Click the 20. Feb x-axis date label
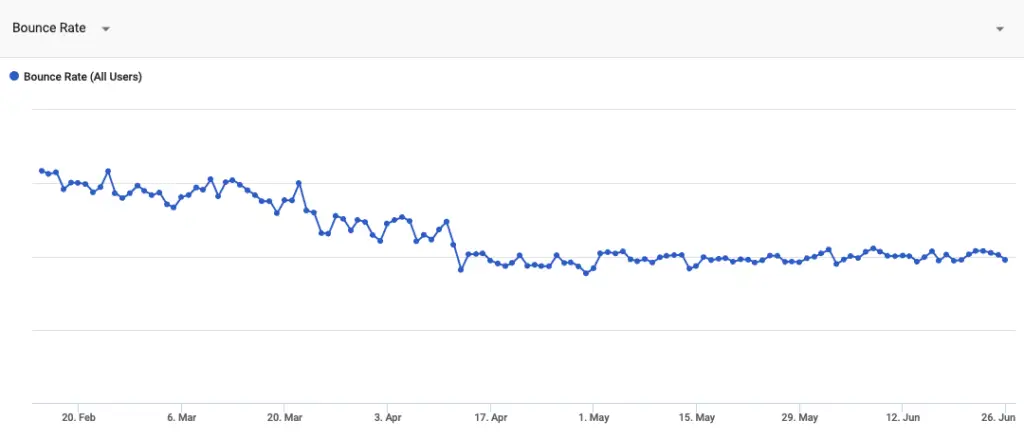 [x=78, y=417]
